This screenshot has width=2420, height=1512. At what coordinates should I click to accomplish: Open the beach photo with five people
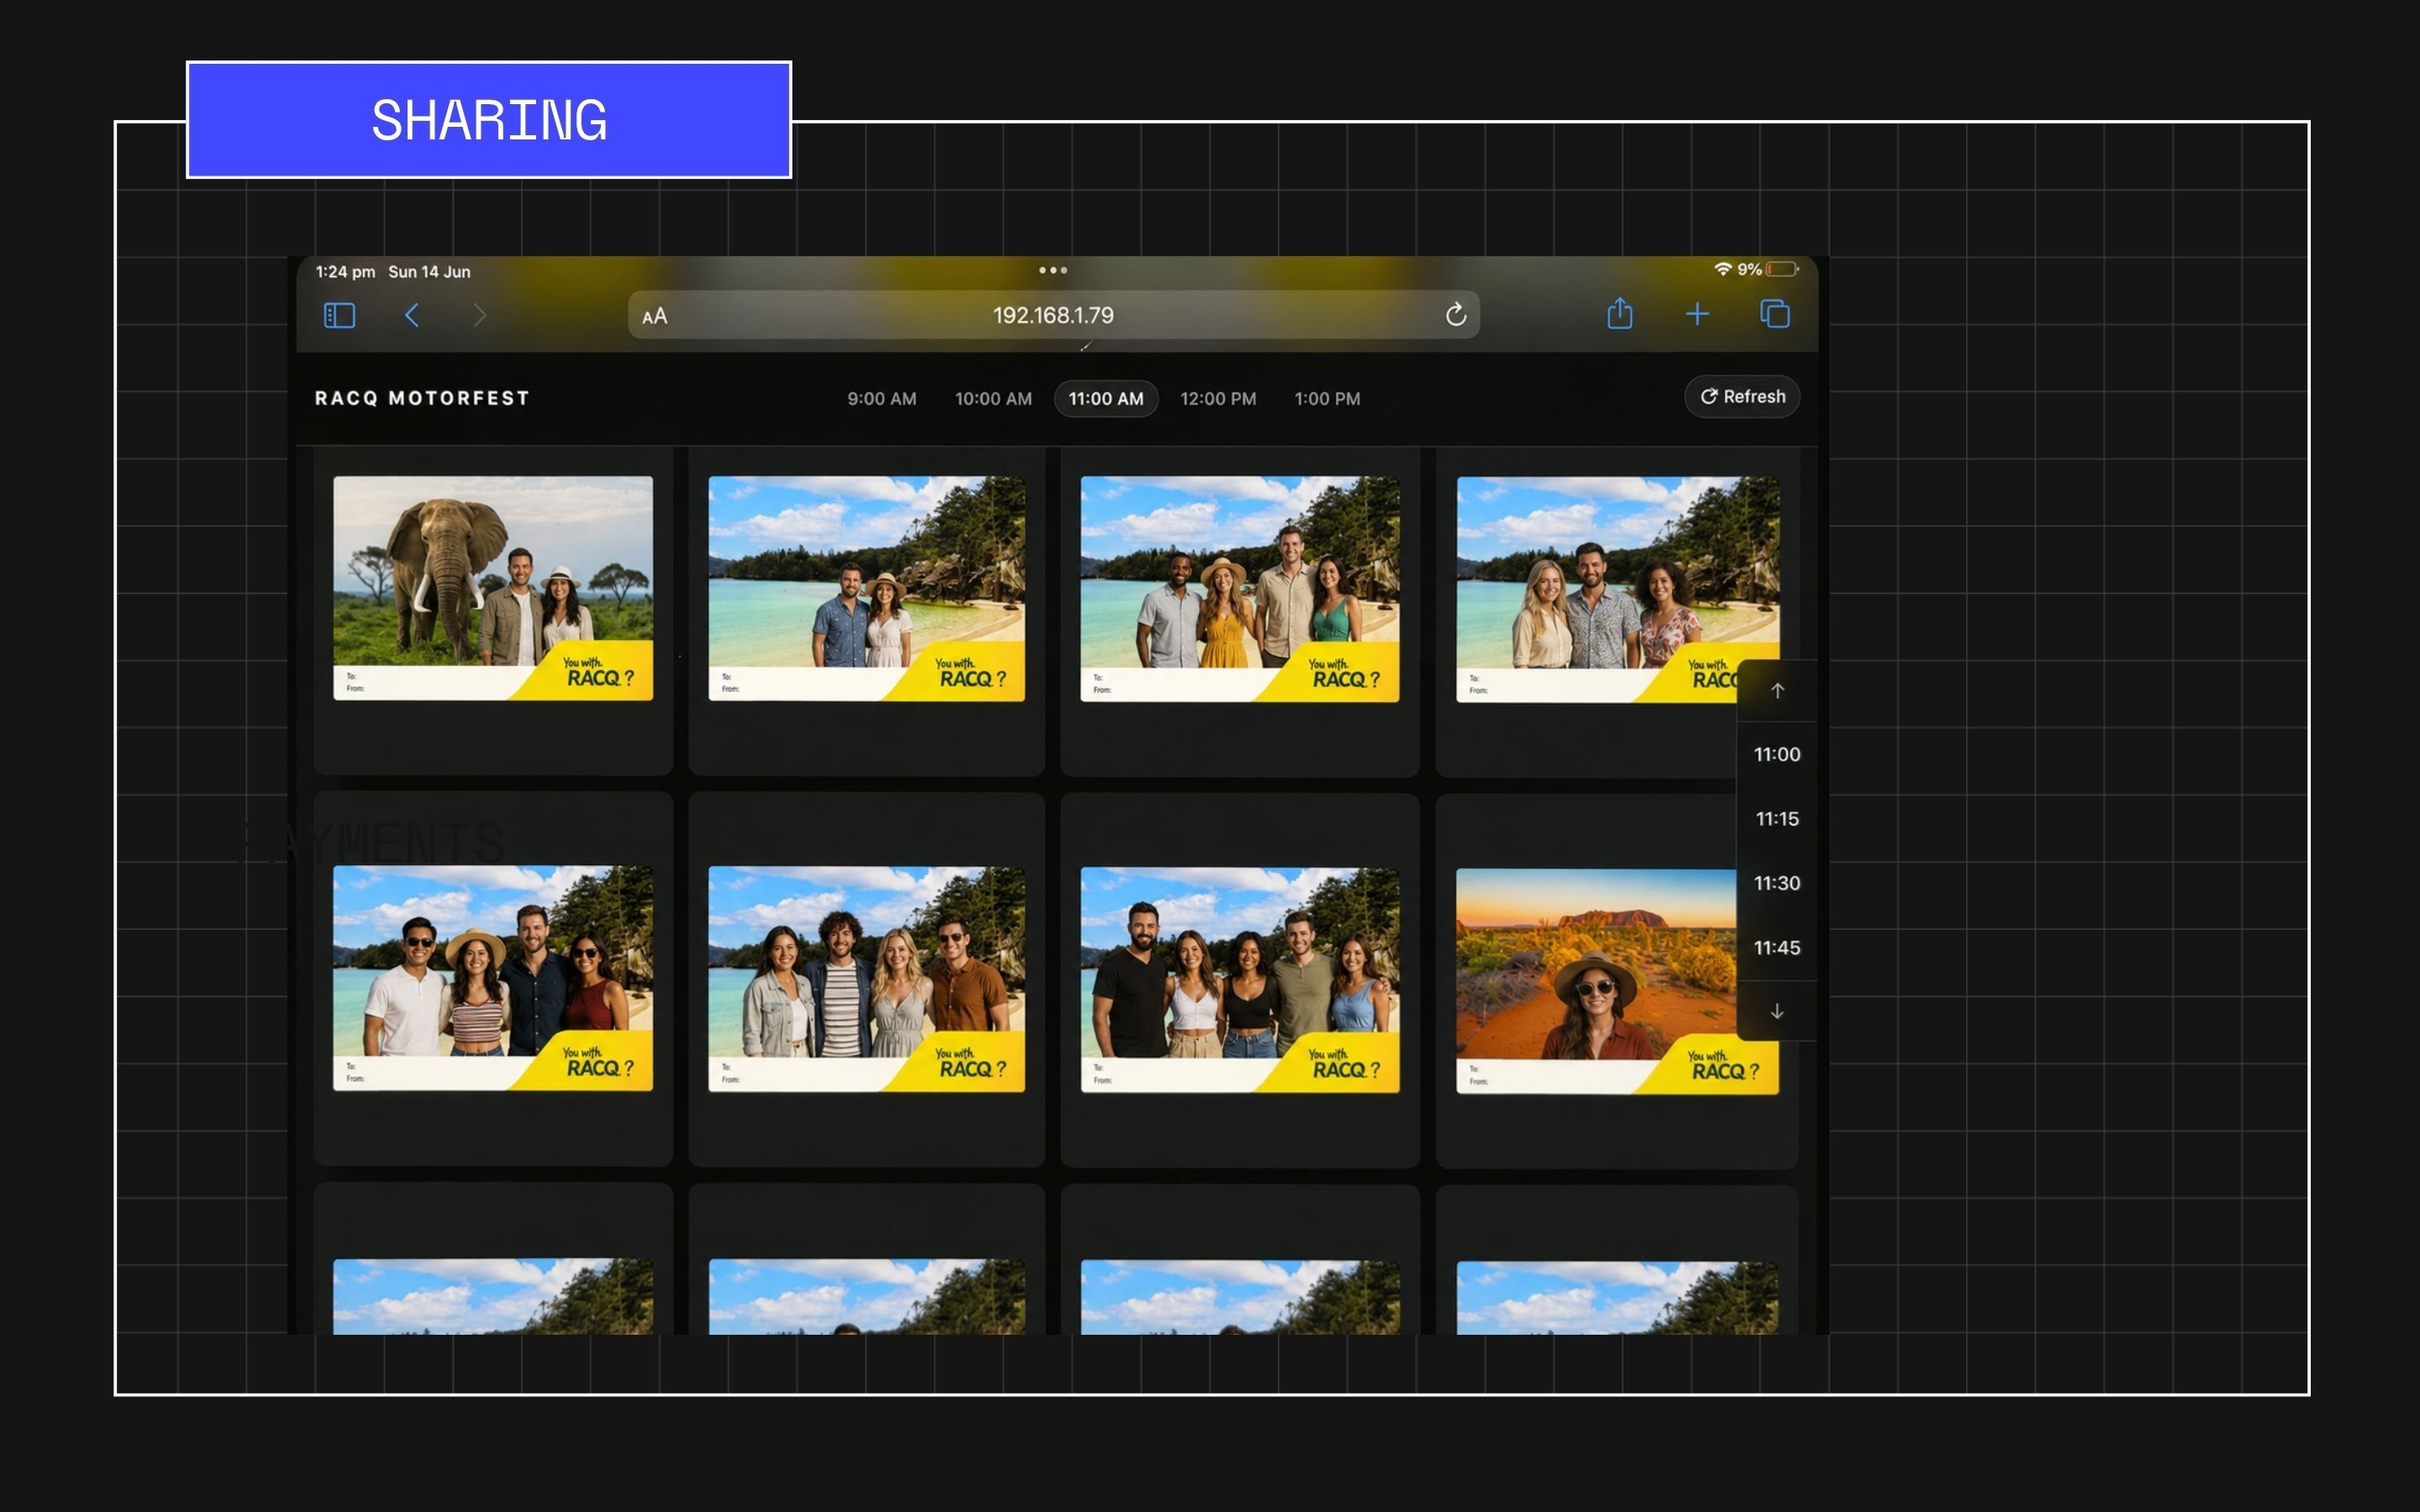tap(1240, 980)
